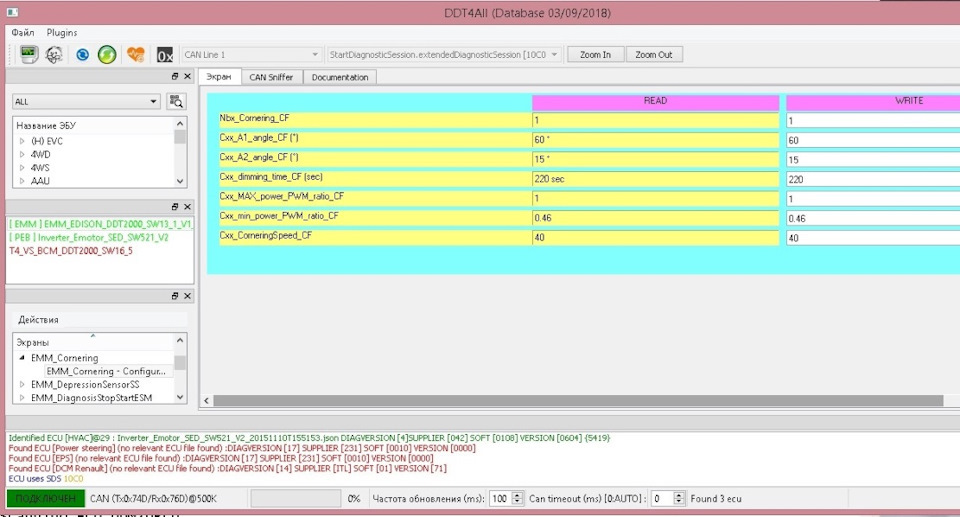Close the Действия panel

187,296
